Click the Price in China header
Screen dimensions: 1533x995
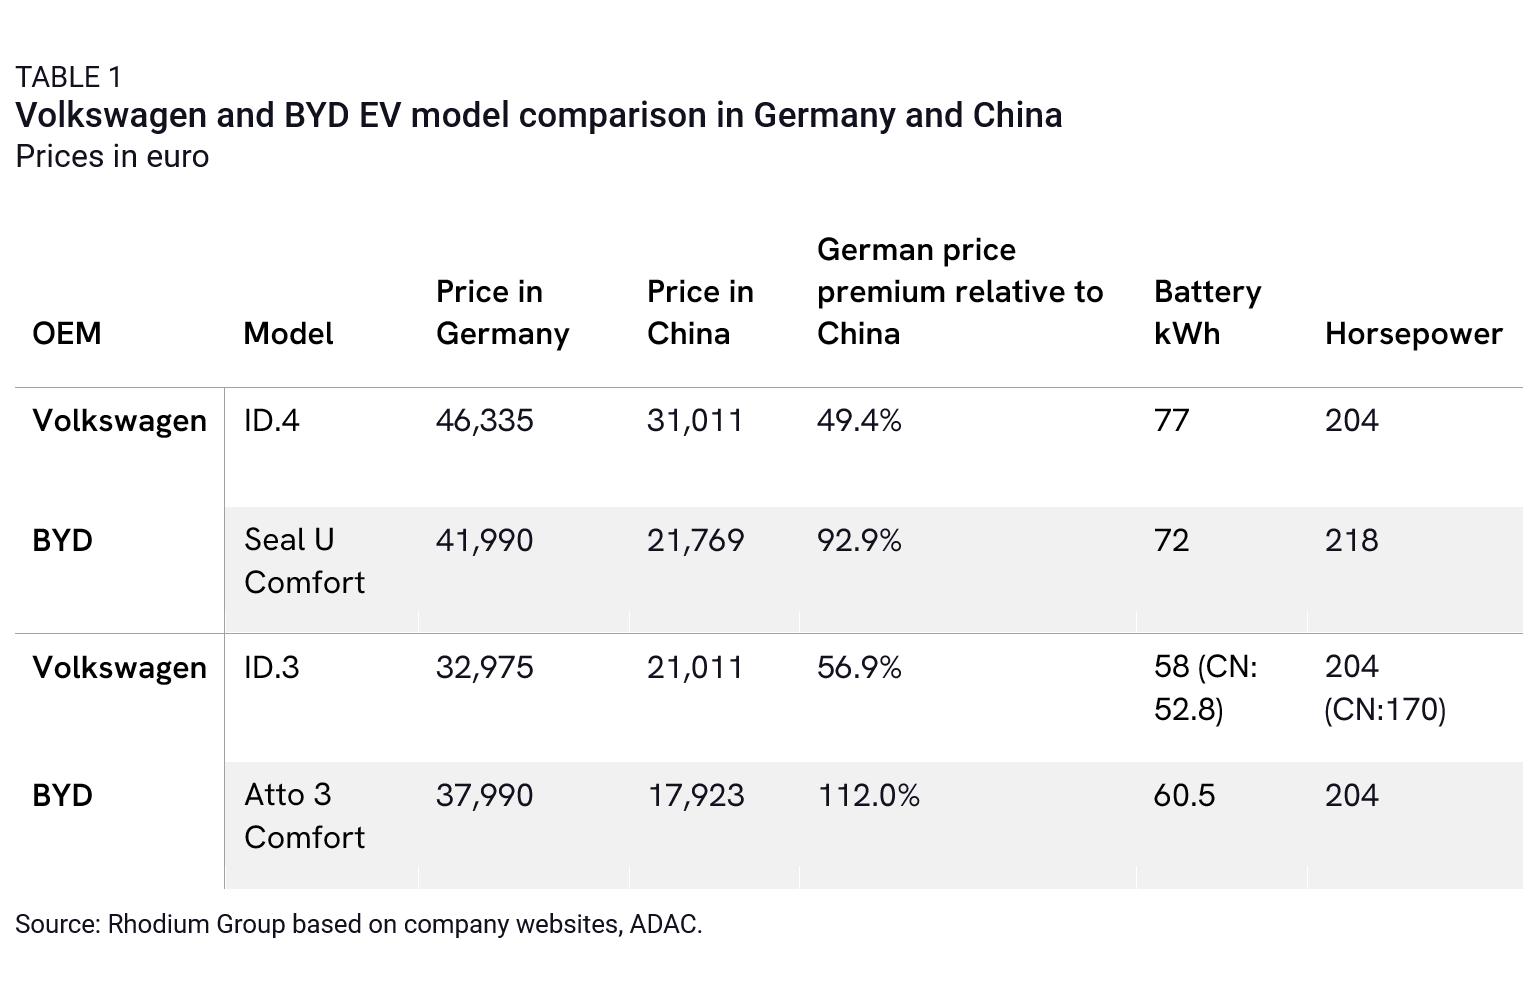pyautogui.click(x=700, y=312)
